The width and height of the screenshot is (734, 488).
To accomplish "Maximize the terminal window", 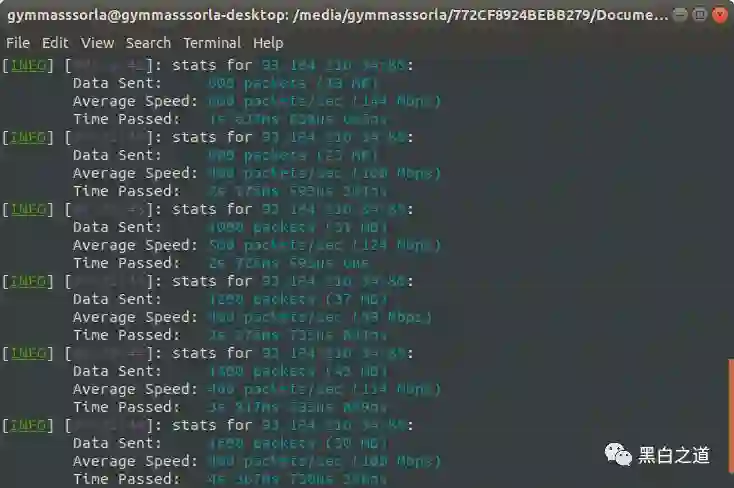I will coord(699,15).
